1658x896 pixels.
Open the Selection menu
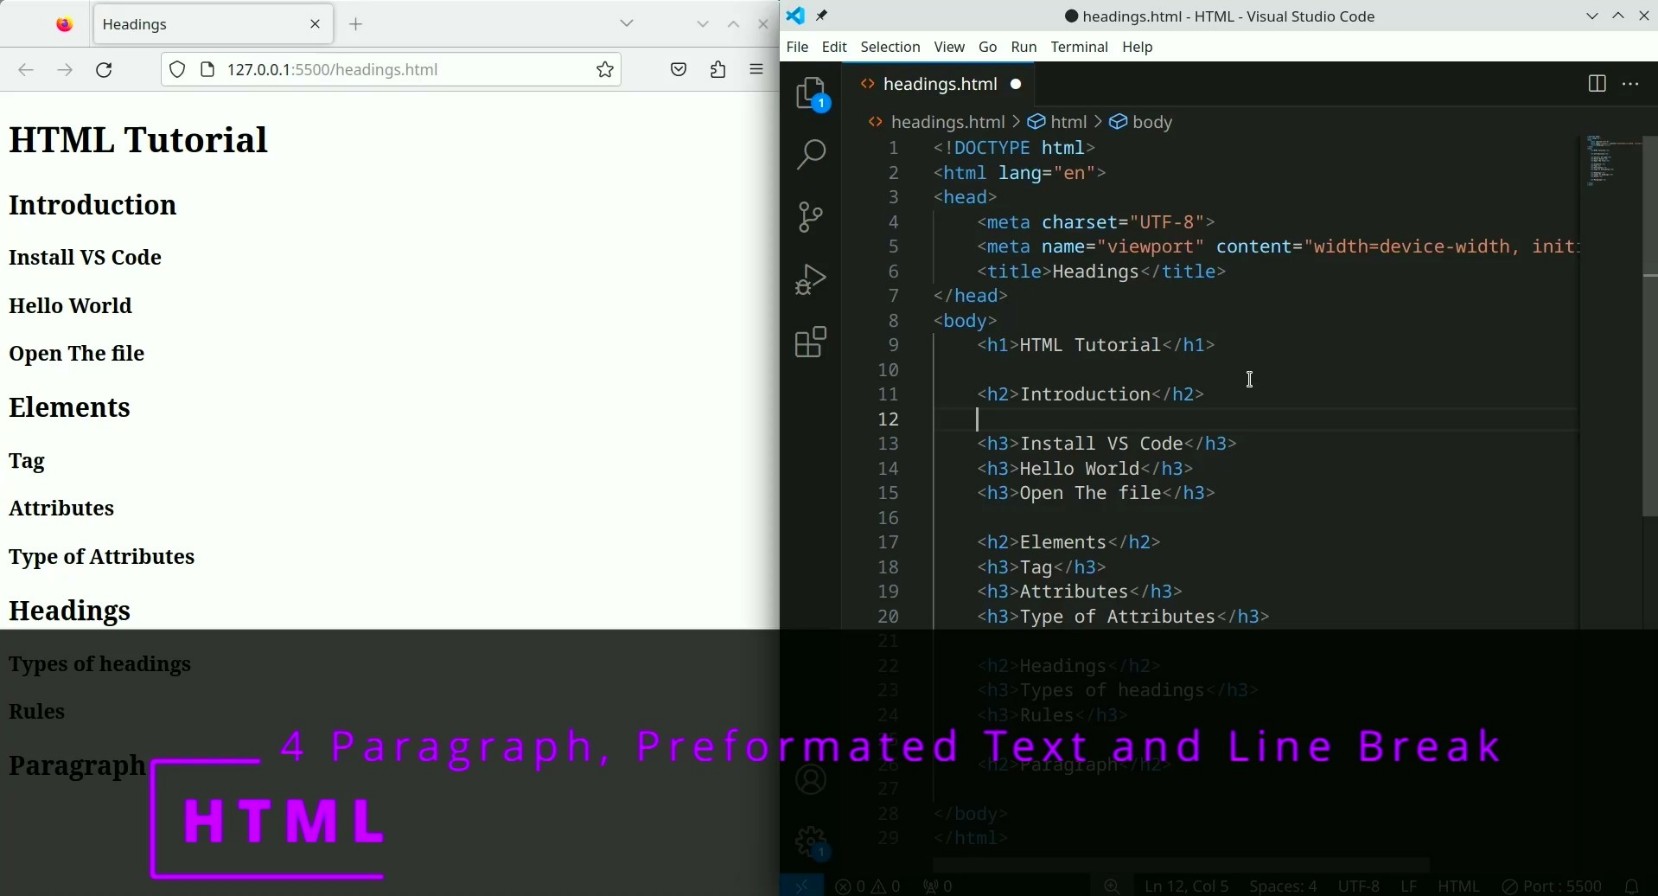[x=890, y=47]
